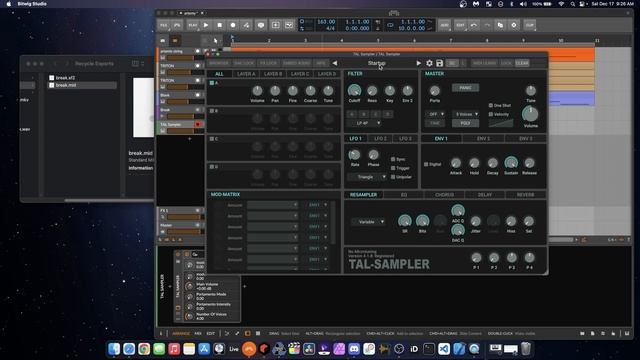Click the Bitwig transport Stop button
Viewport: 640px width, 360px height.
[x=219, y=25]
